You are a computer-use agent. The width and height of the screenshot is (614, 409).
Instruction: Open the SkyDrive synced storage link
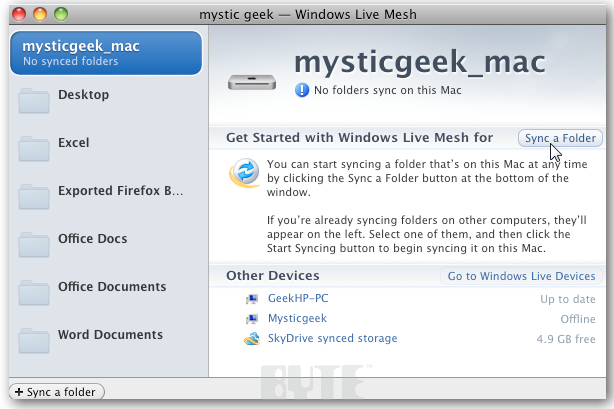[332, 339]
